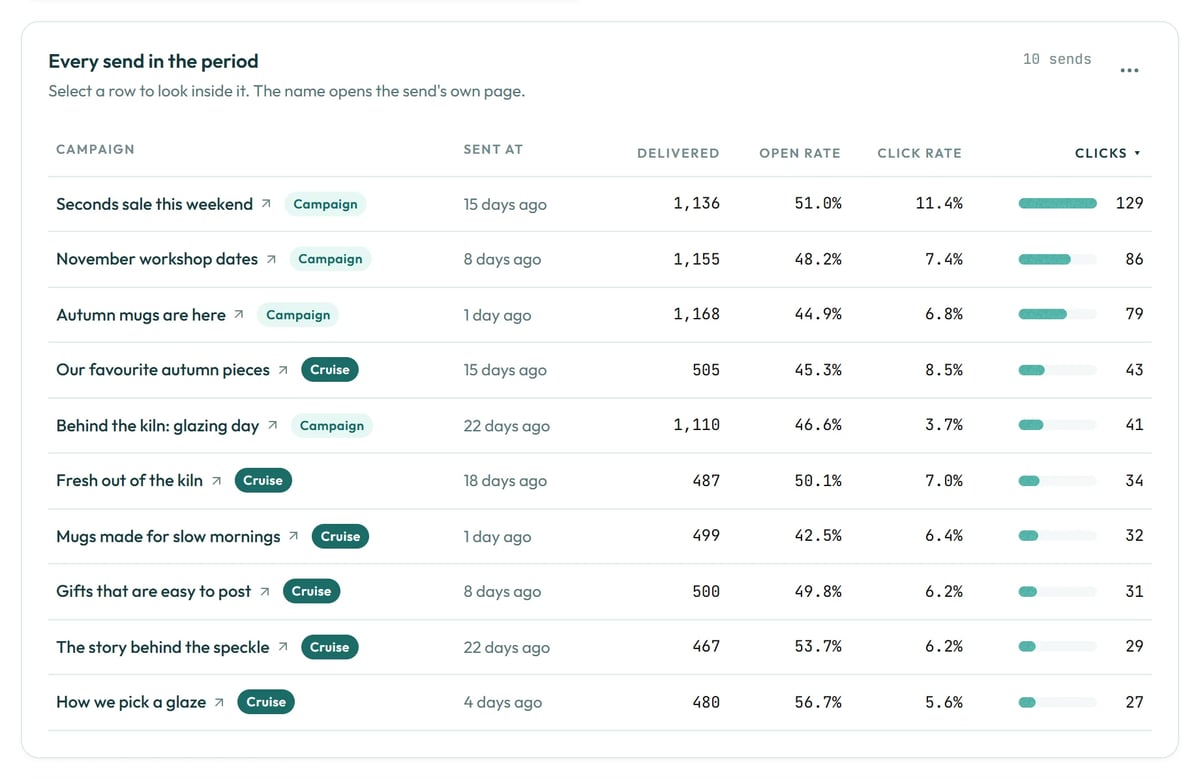This screenshot has height=778, width=1200.
Task: Open Mugs made for slow mornings page
Action: [168, 536]
